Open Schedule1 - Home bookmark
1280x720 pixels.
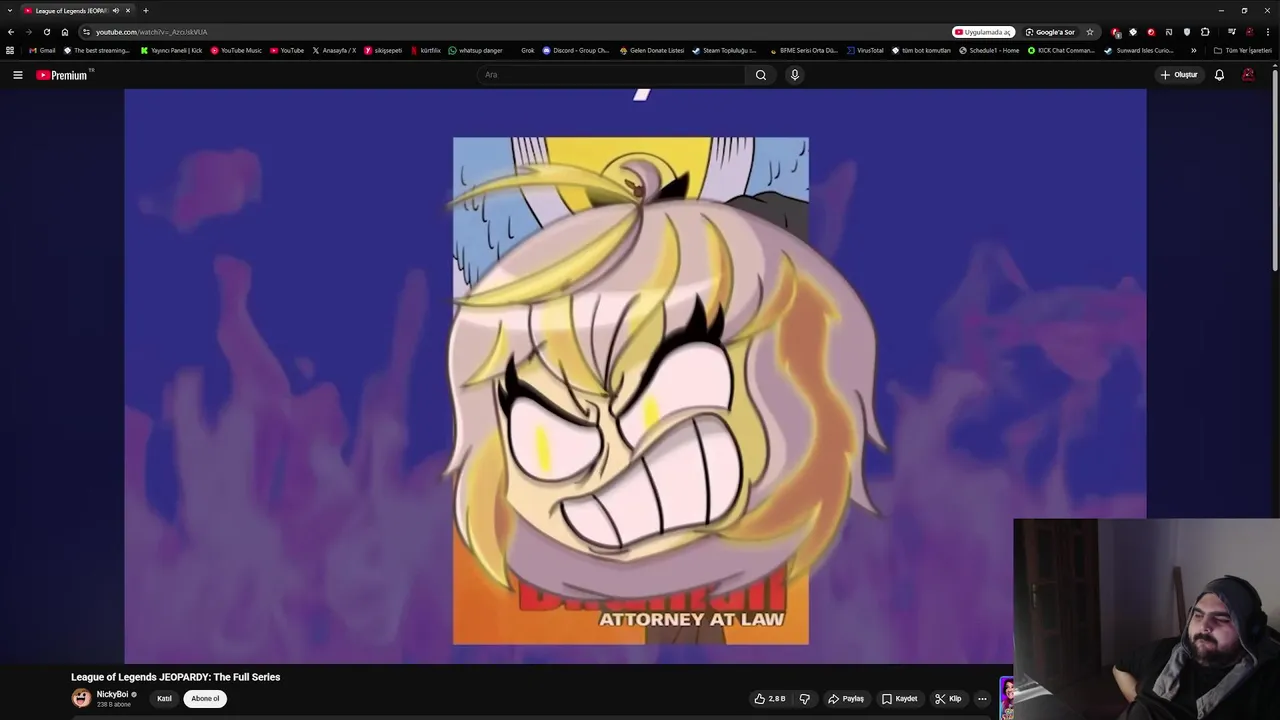[989, 50]
